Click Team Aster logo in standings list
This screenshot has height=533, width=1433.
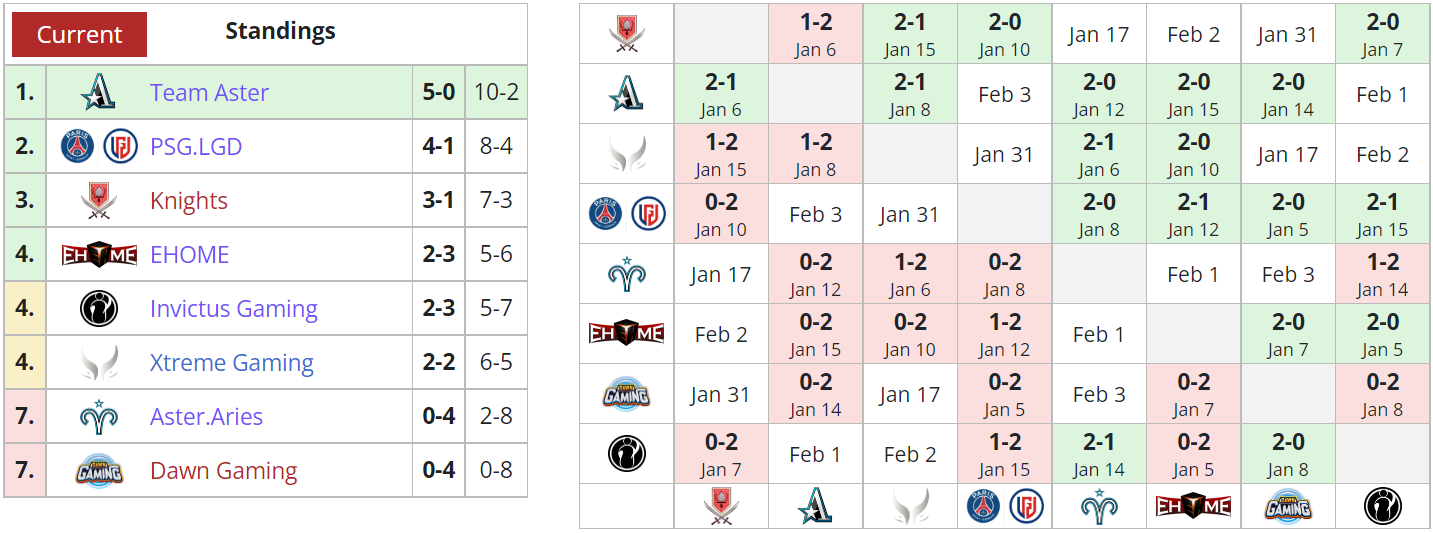tap(98, 93)
